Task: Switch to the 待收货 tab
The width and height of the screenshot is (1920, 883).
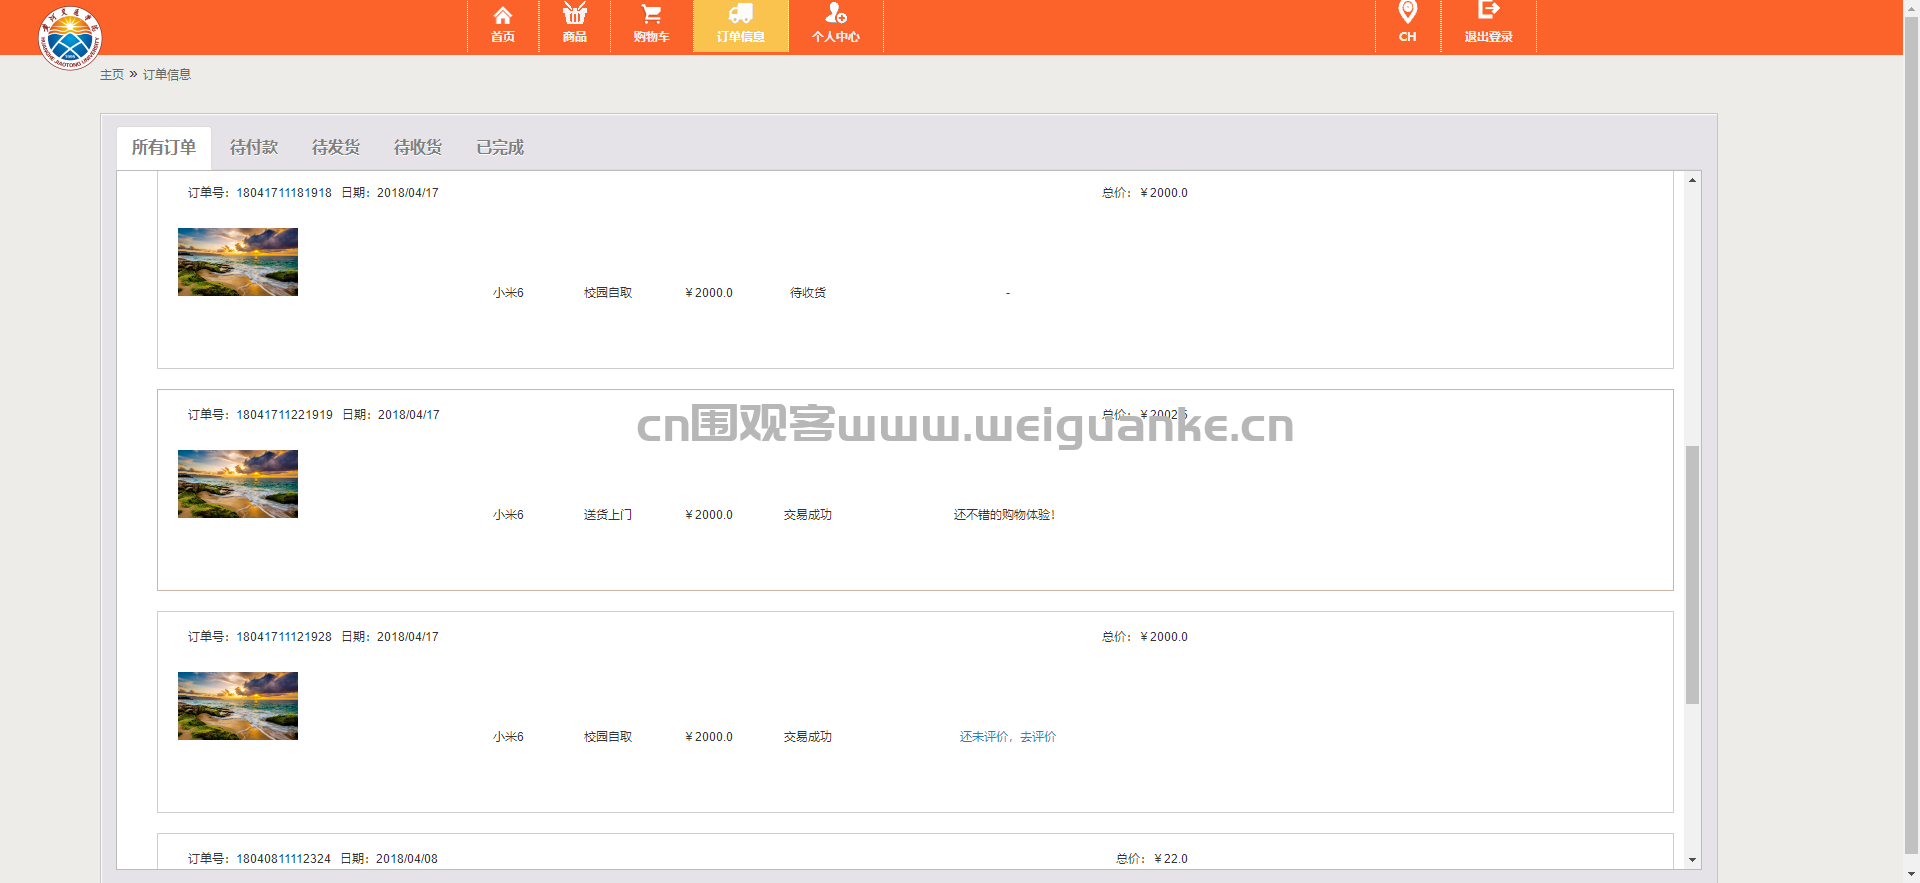Action: pyautogui.click(x=418, y=148)
